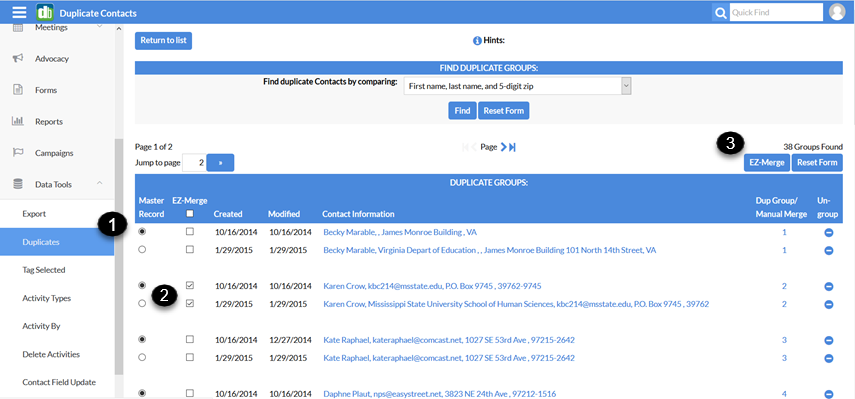Click the EZ-Merge button

(767, 162)
